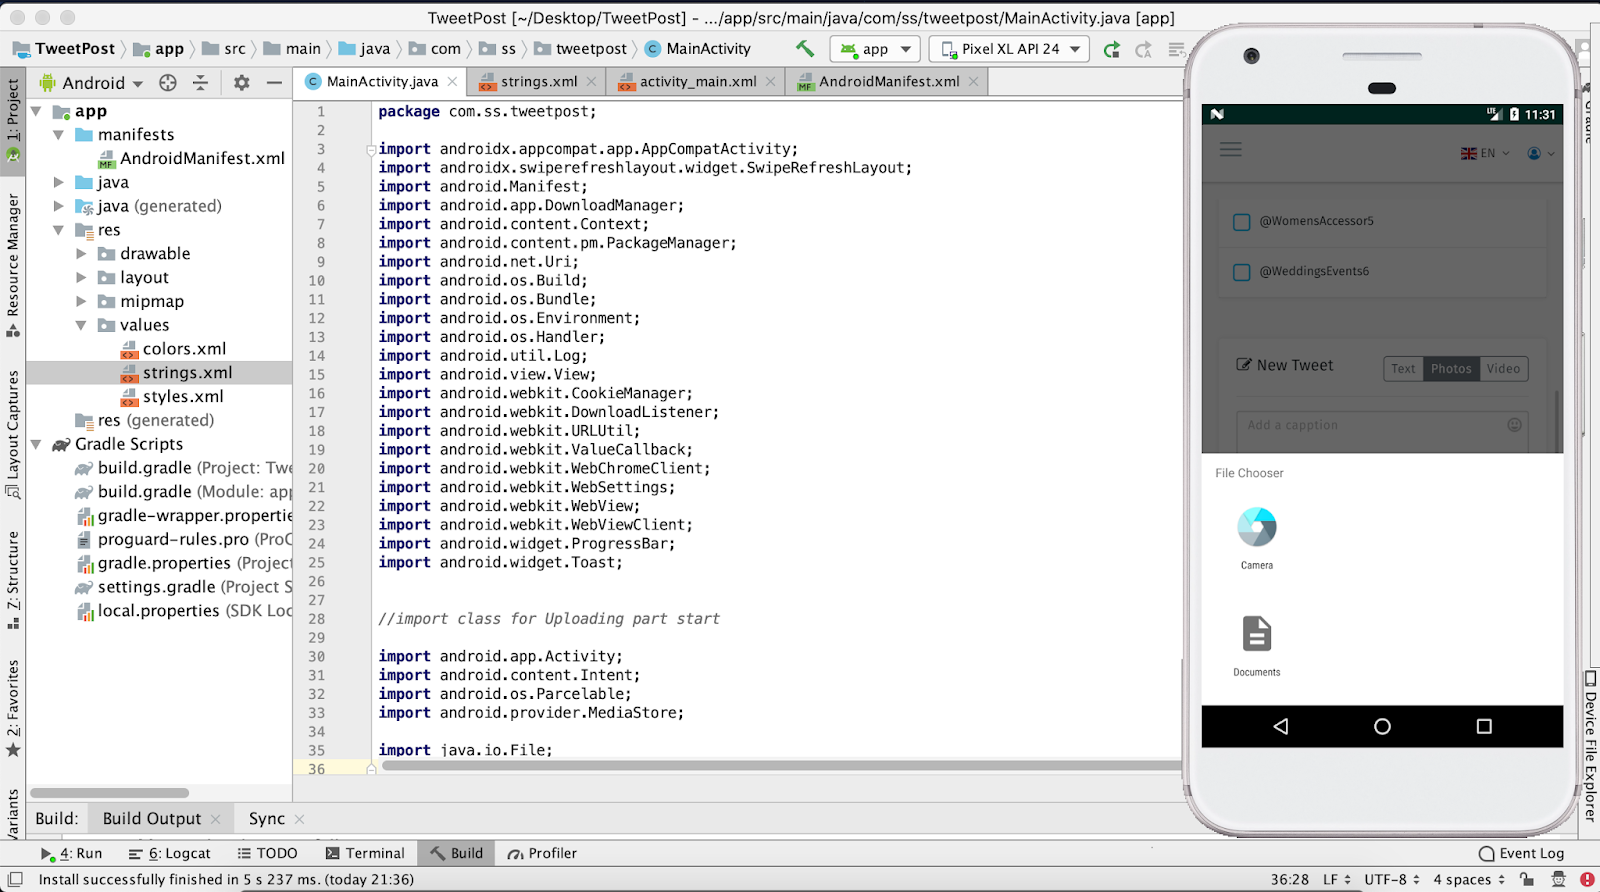
Task: Select the Video tweet type toggle
Action: click(1503, 369)
